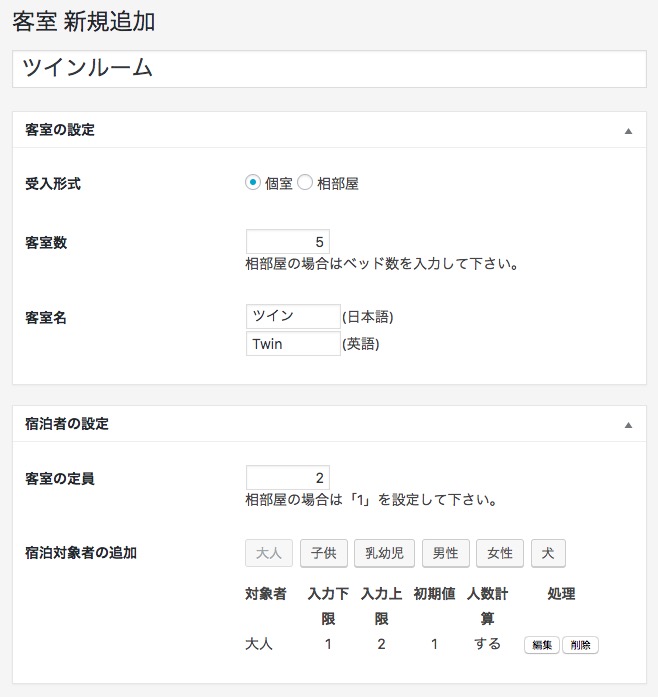The height and width of the screenshot is (697, 658).
Task: Add 大人 guest type button
Action: pyautogui.click(x=269, y=553)
